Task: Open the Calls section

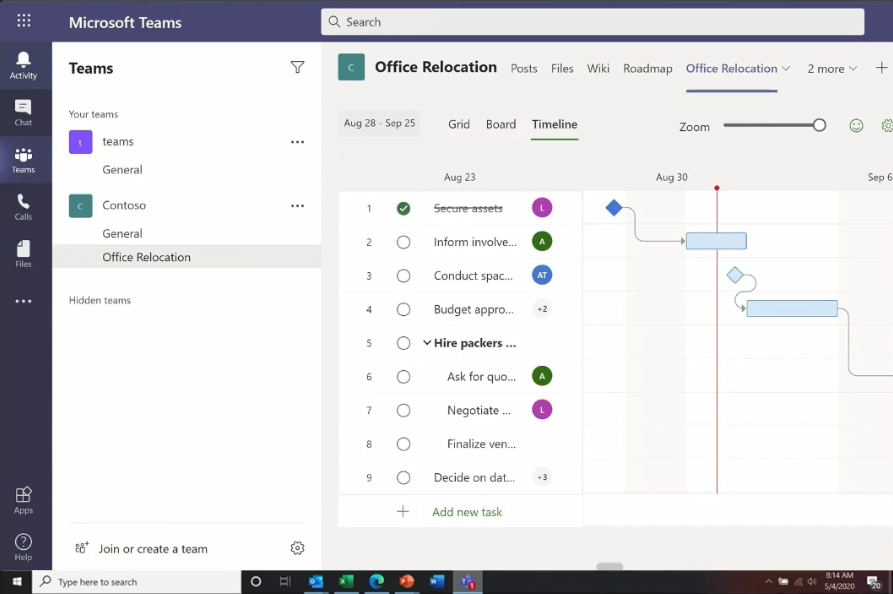Action: pyautogui.click(x=23, y=207)
